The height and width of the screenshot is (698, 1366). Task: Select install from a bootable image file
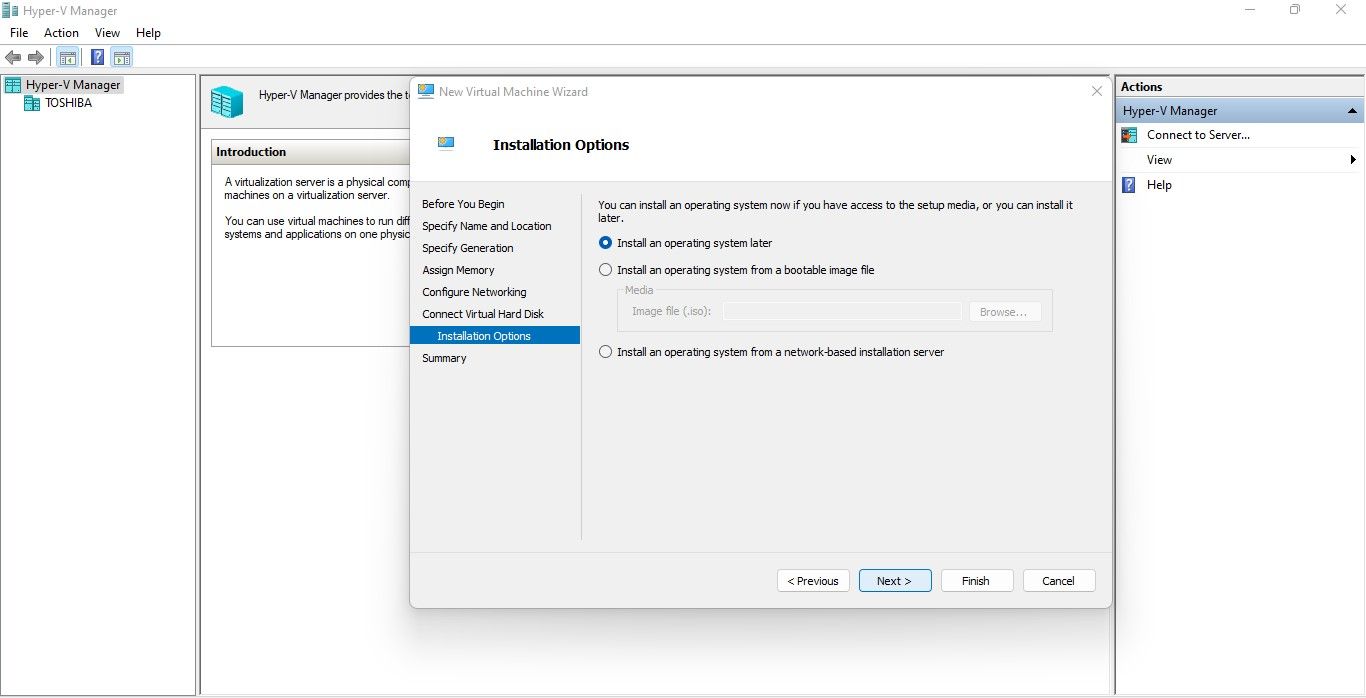coord(736,270)
